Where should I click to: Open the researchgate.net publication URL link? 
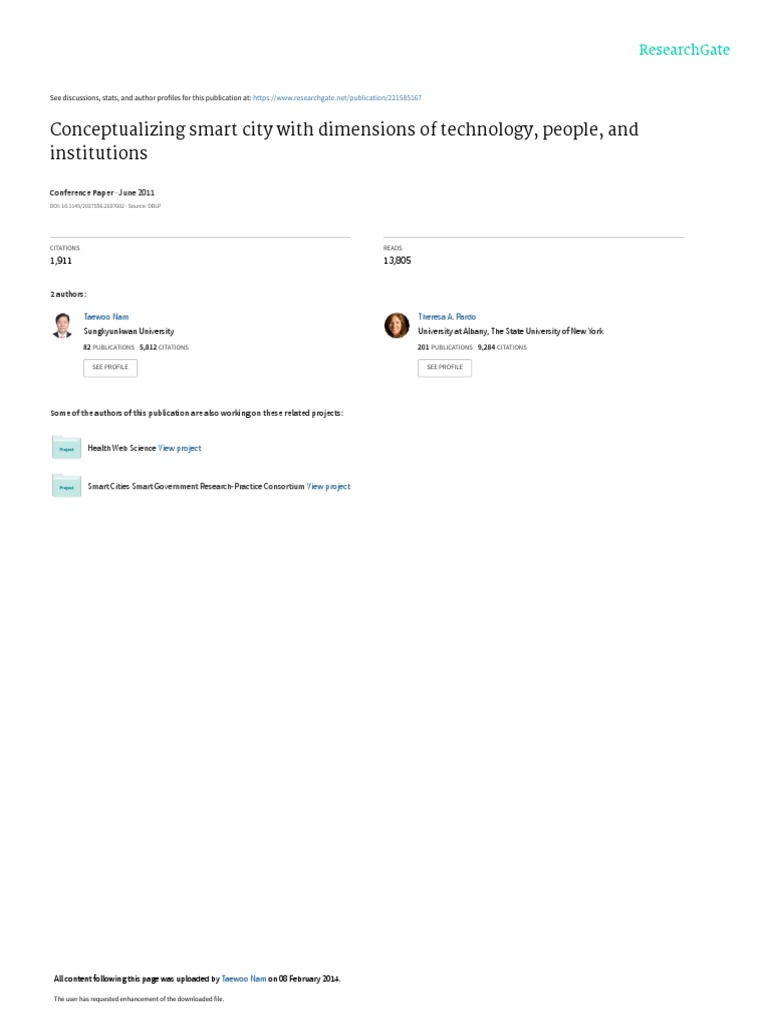click(x=337, y=98)
